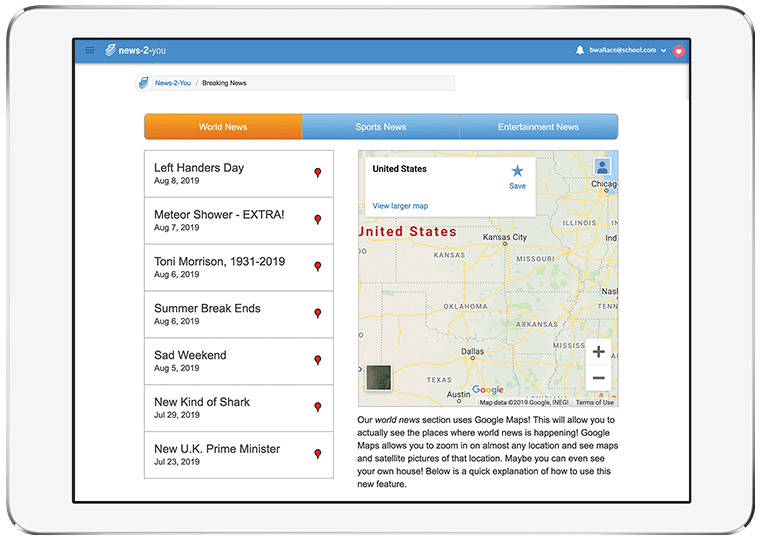This screenshot has width=760, height=540.
Task: Click the red heart icon in header
Action: click(679, 51)
